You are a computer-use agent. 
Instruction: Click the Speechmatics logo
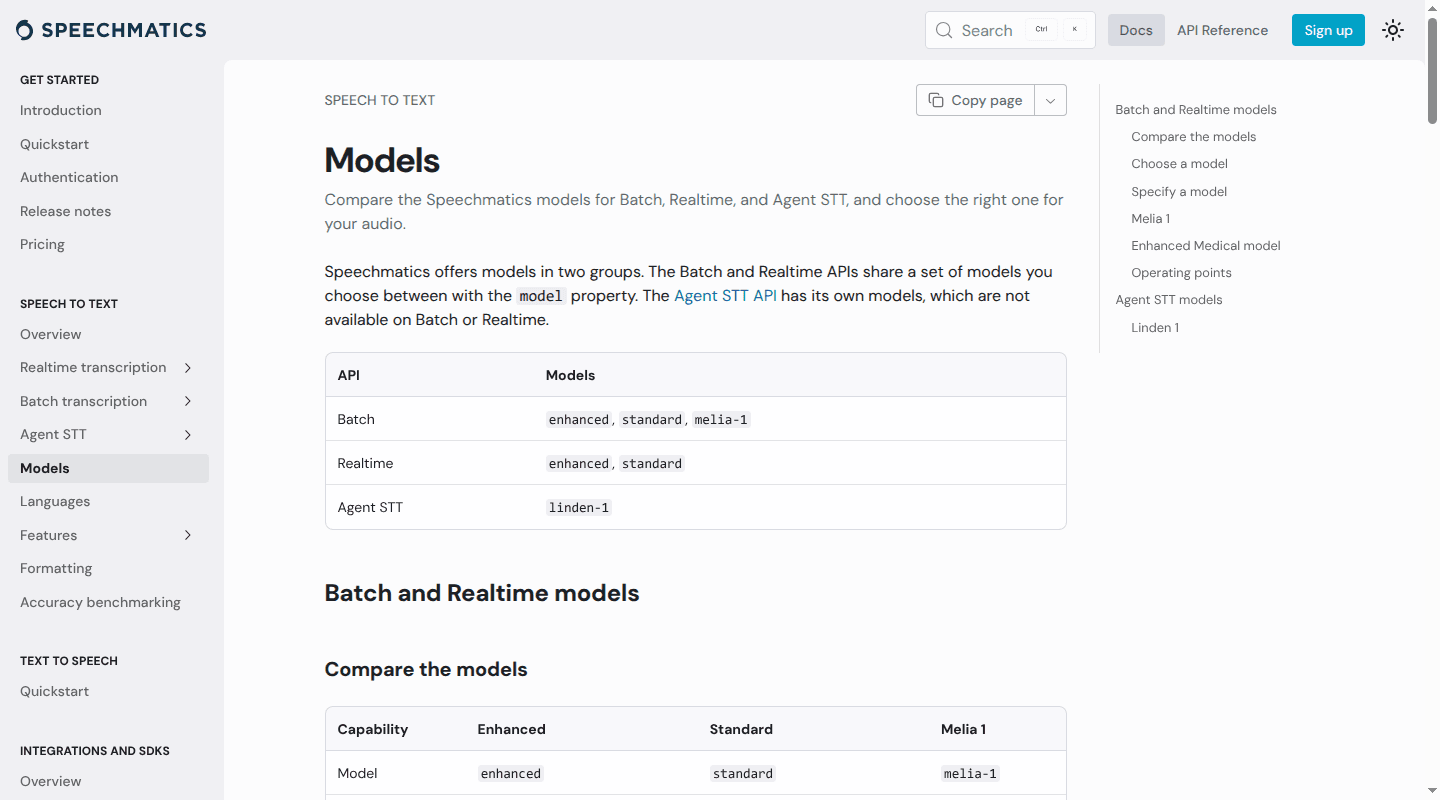coord(111,30)
